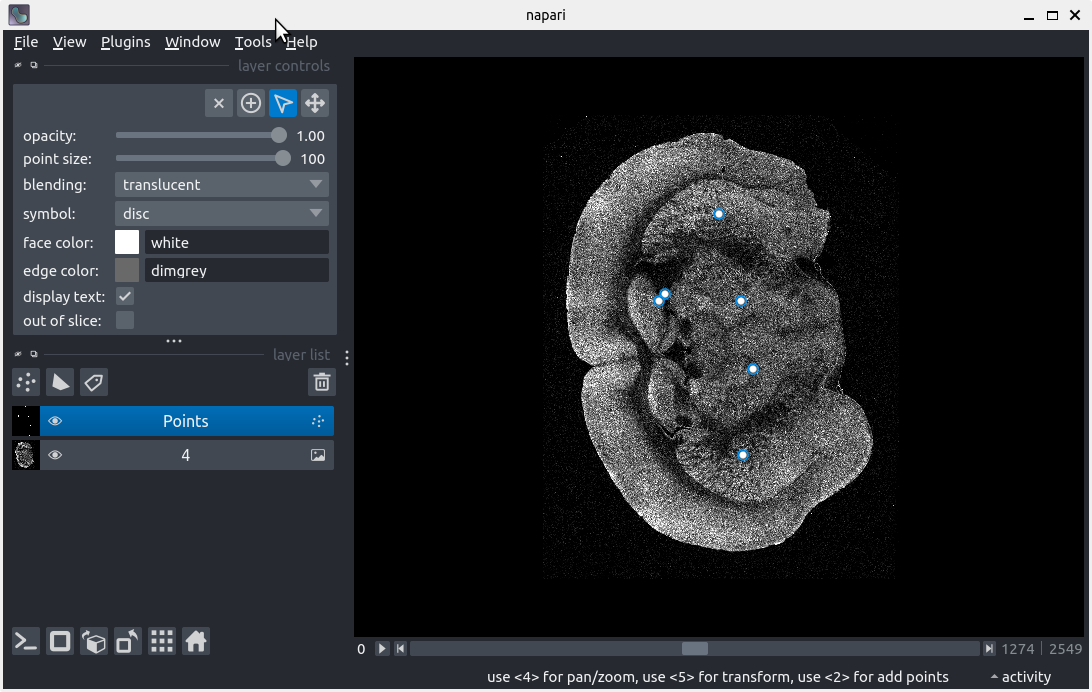The image size is (1092, 692).
Task: Open the File menu
Action: tap(26, 42)
